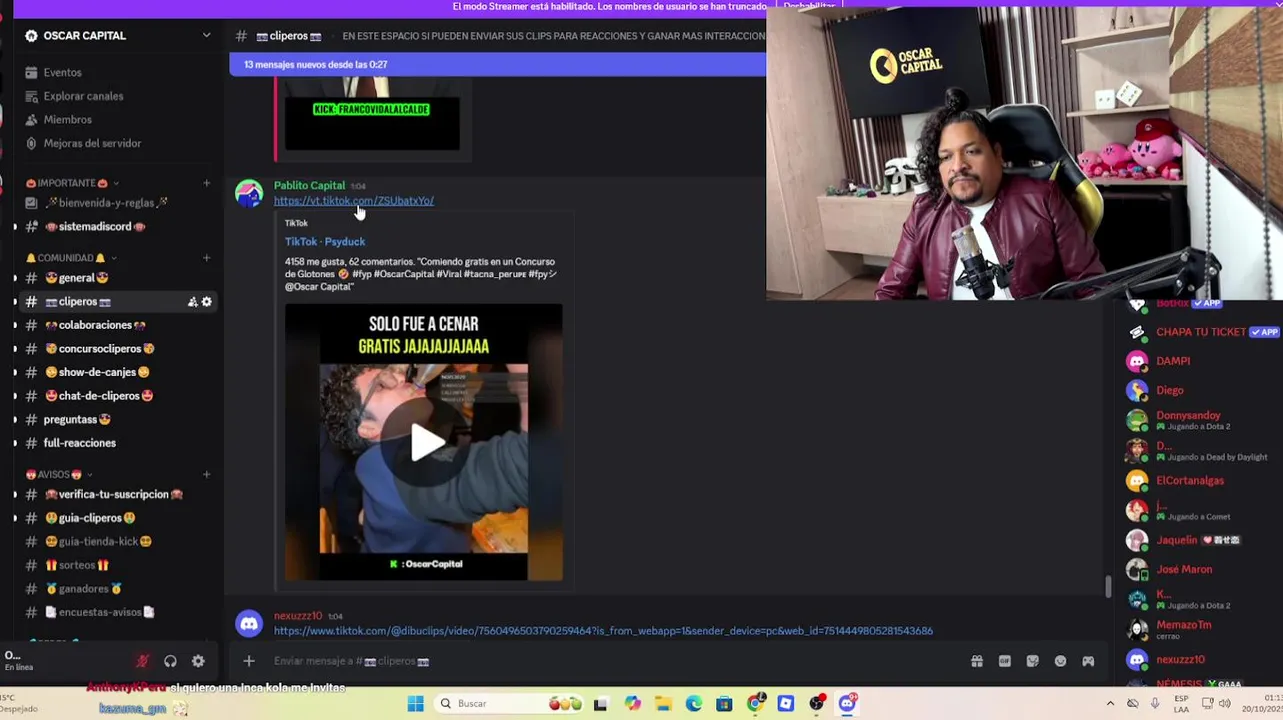Open the chat-de-cliperos channel
This screenshot has height=720, width=1283.
[x=99, y=396]
